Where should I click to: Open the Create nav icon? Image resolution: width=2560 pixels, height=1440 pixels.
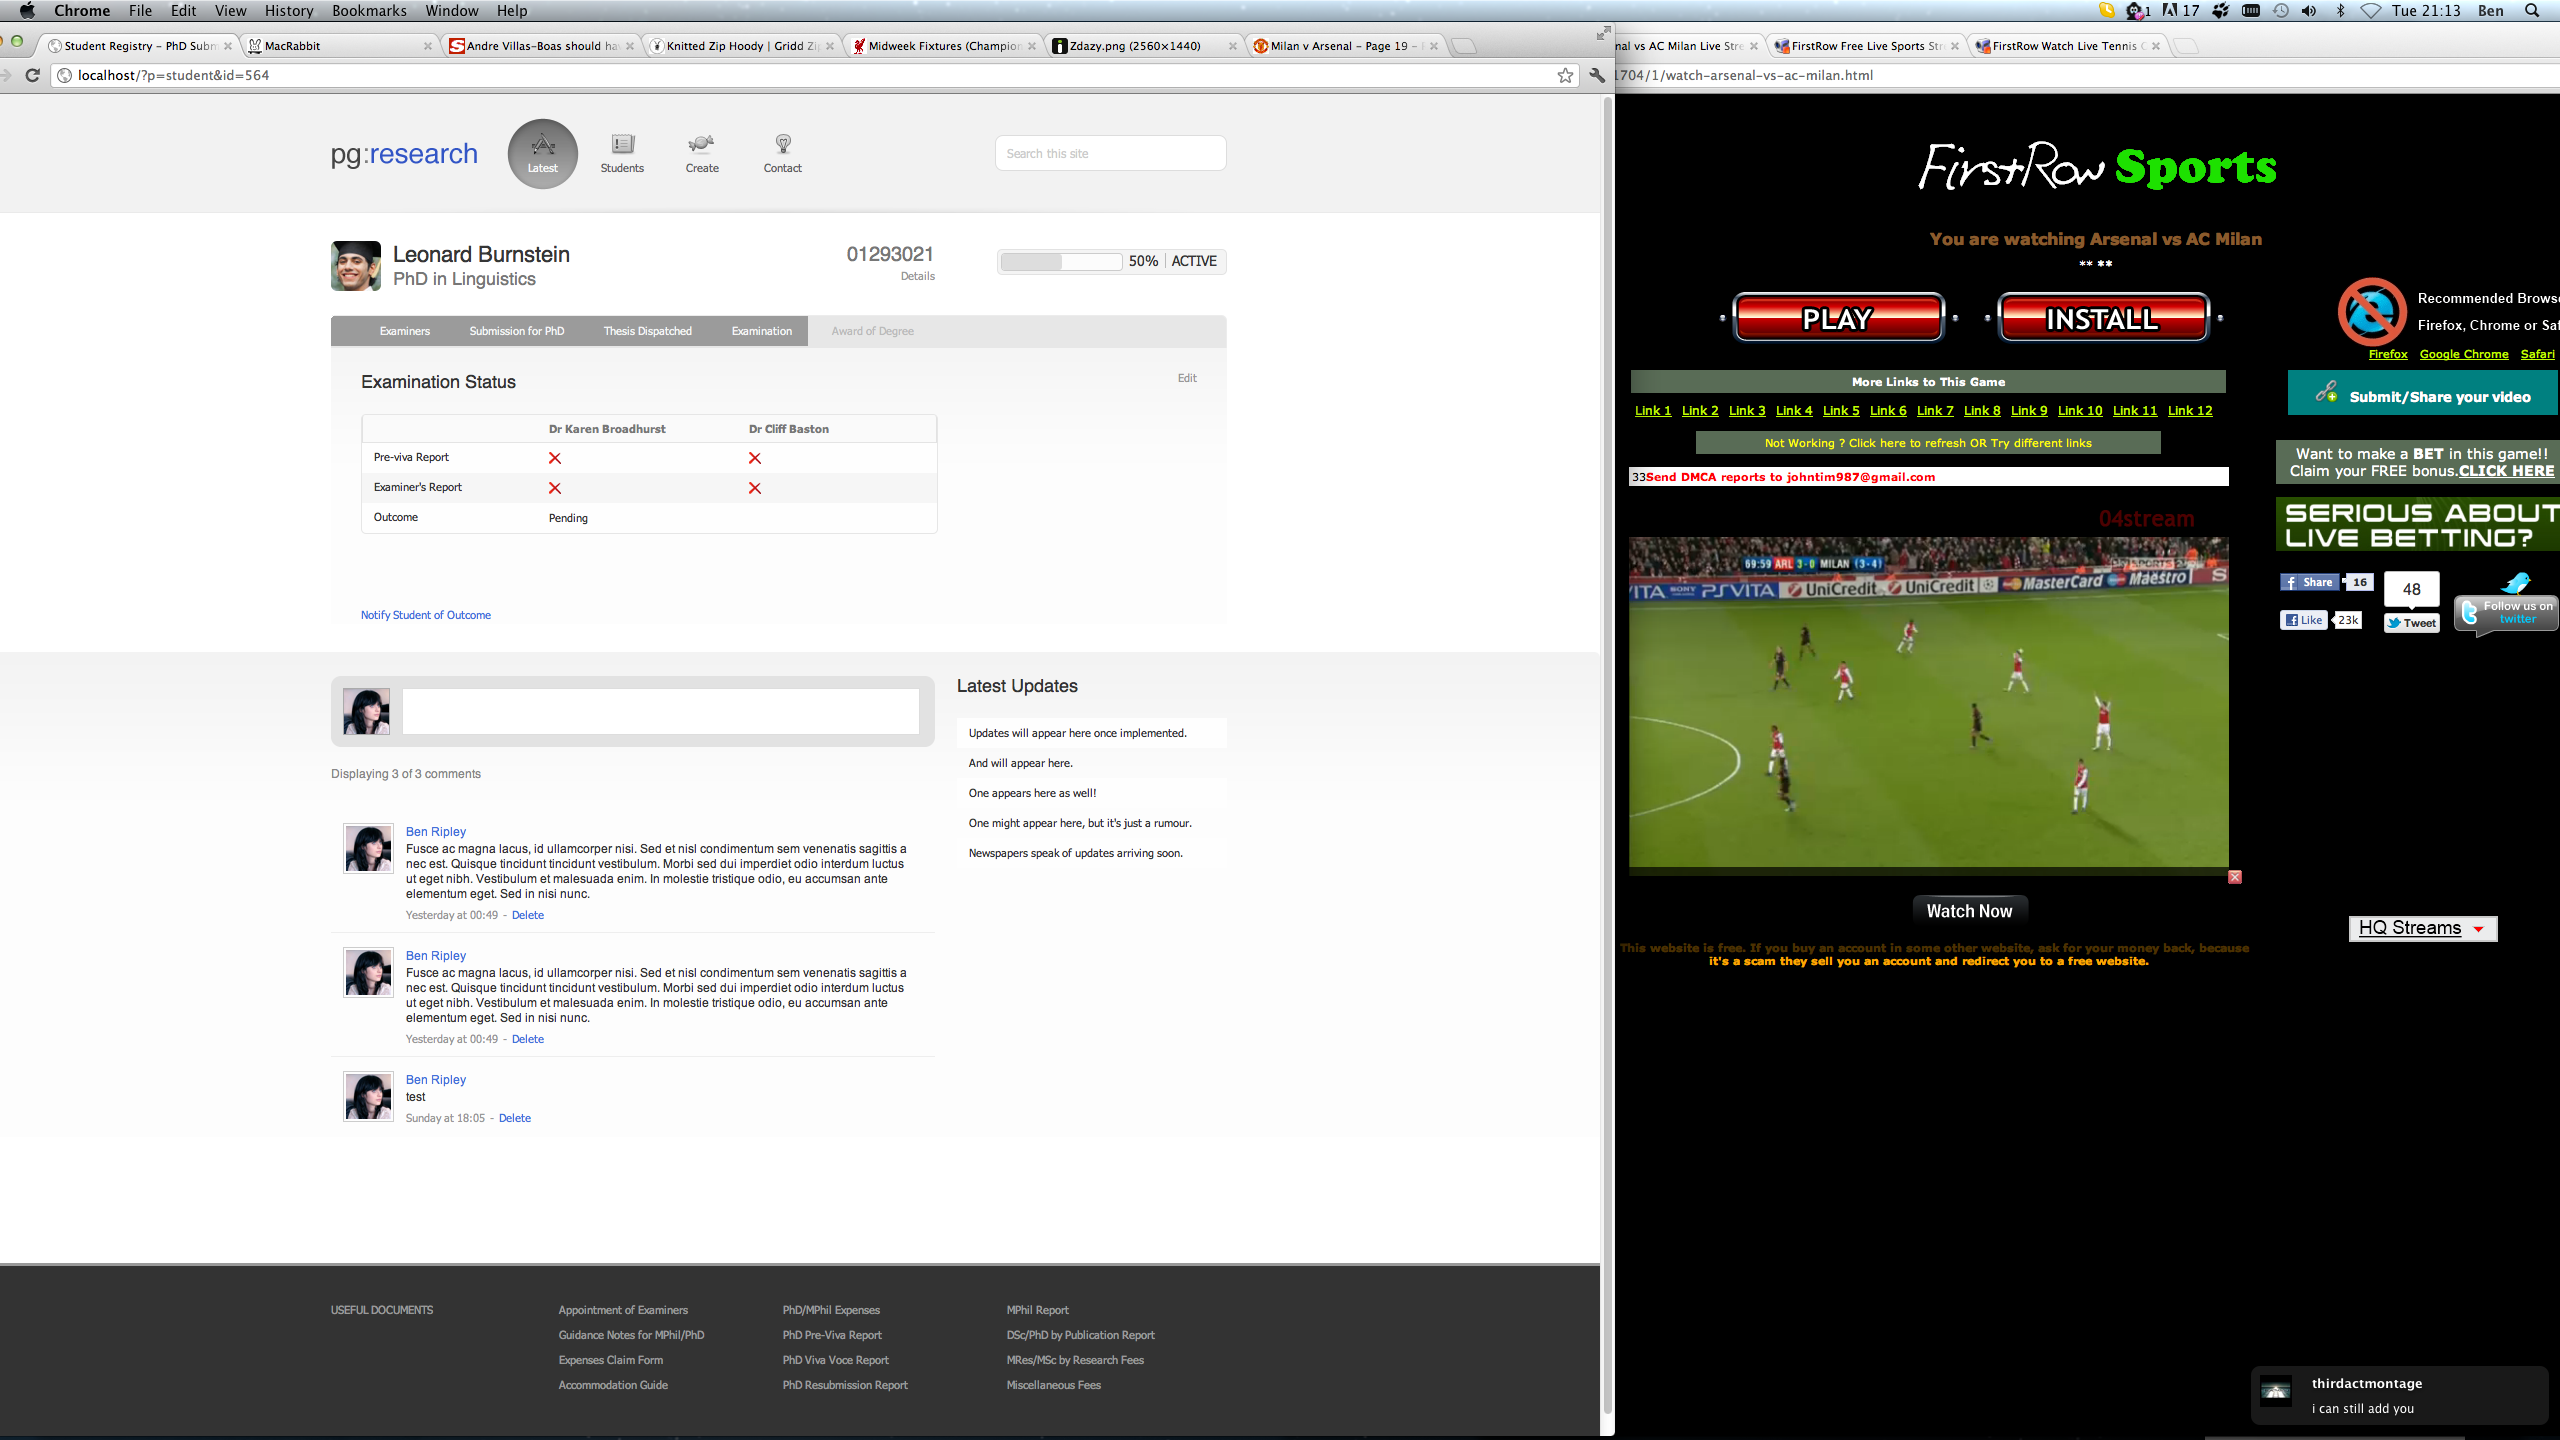(702, 153)
